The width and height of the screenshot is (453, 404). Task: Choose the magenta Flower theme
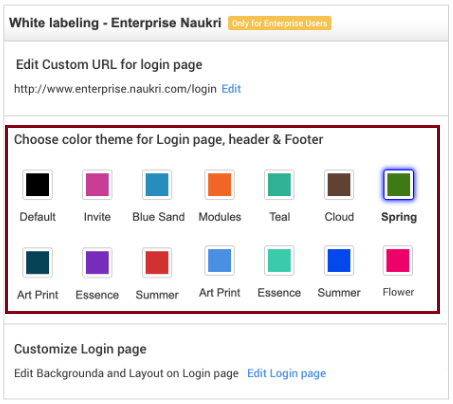click(x=398, y=260)
